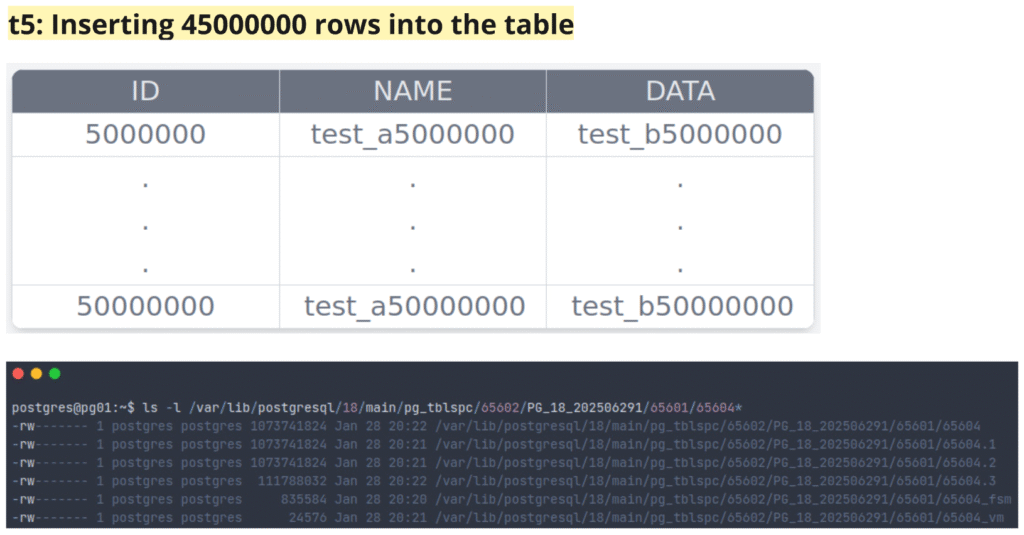1024x535 pixels.
Task: Click the red close dot in terminal
Action: (x=18, y=373)
